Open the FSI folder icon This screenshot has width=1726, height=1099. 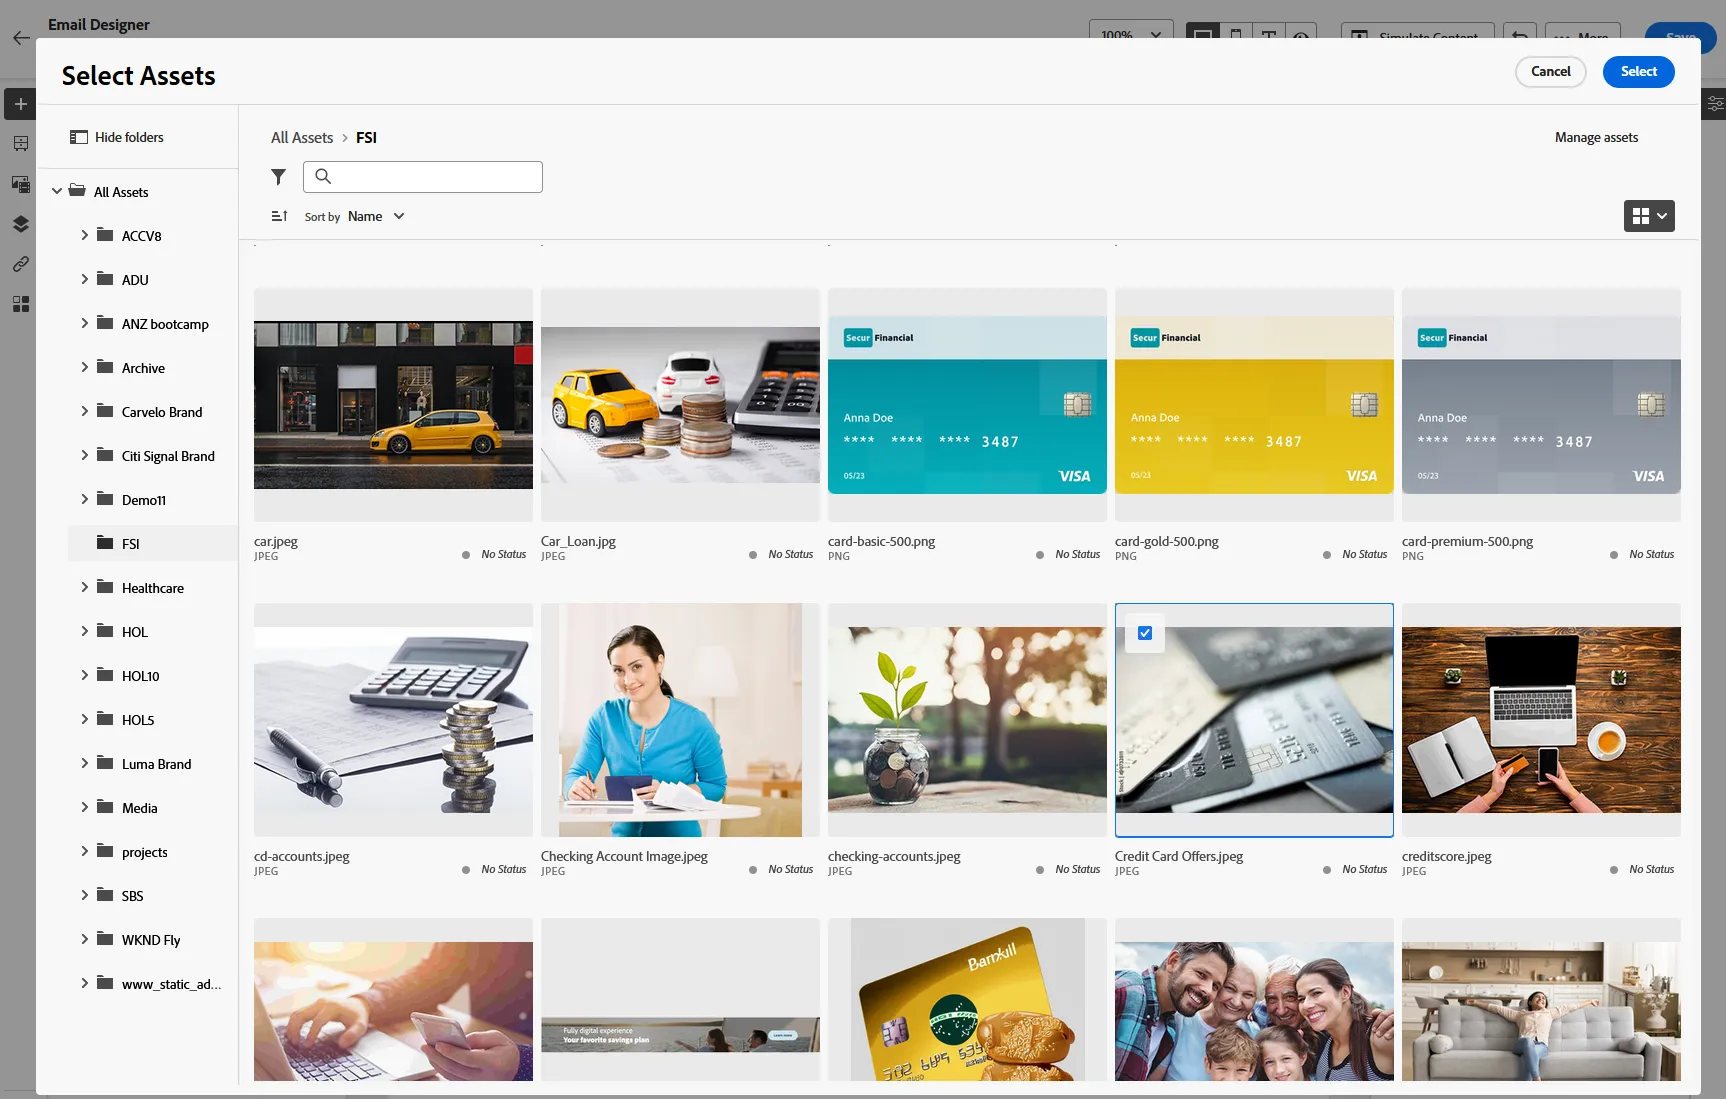pyautogui.click(x=105, y=542)
